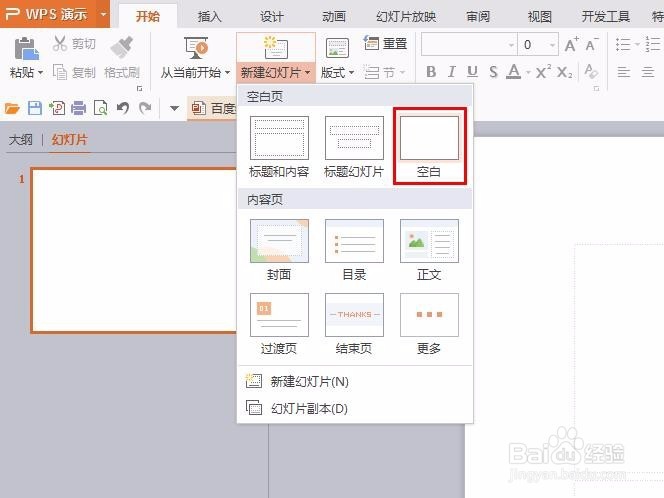Click the export to PDF icon
This screenshot has width=664, height=498.
coord(57,108)
